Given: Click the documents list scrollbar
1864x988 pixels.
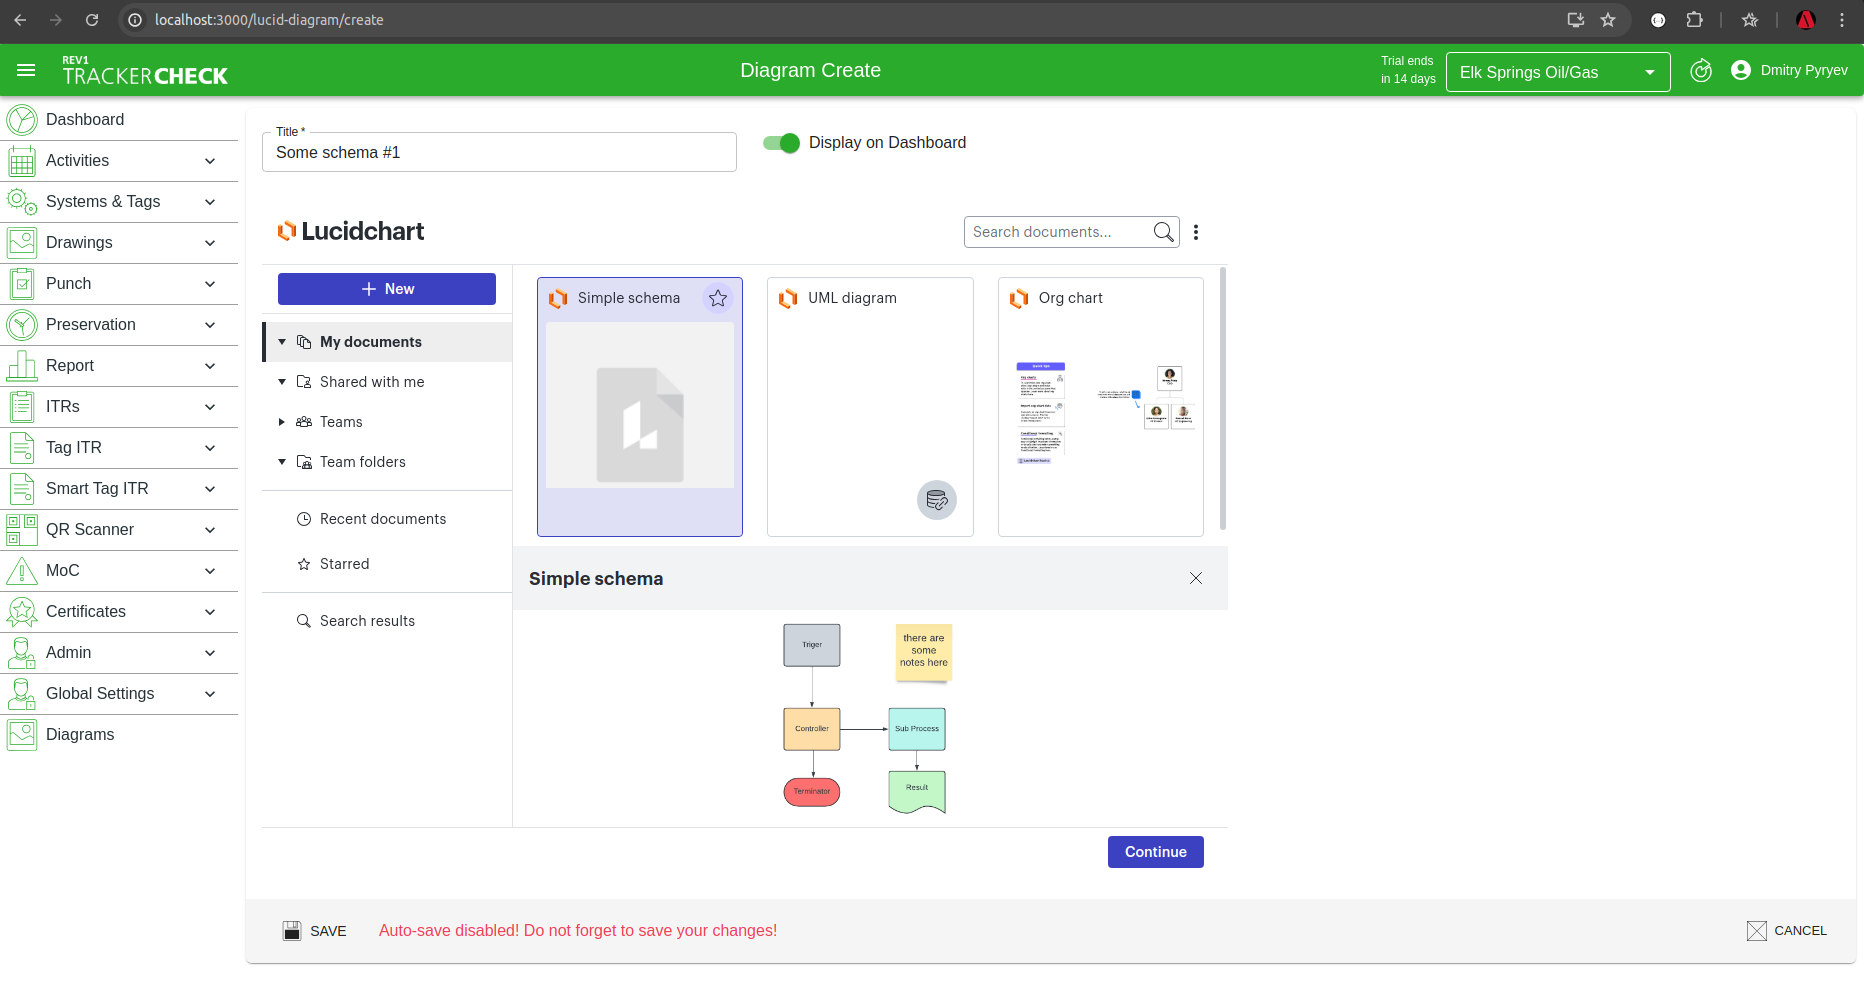Looking at the screenshot, I should [x=1223, y=398].
